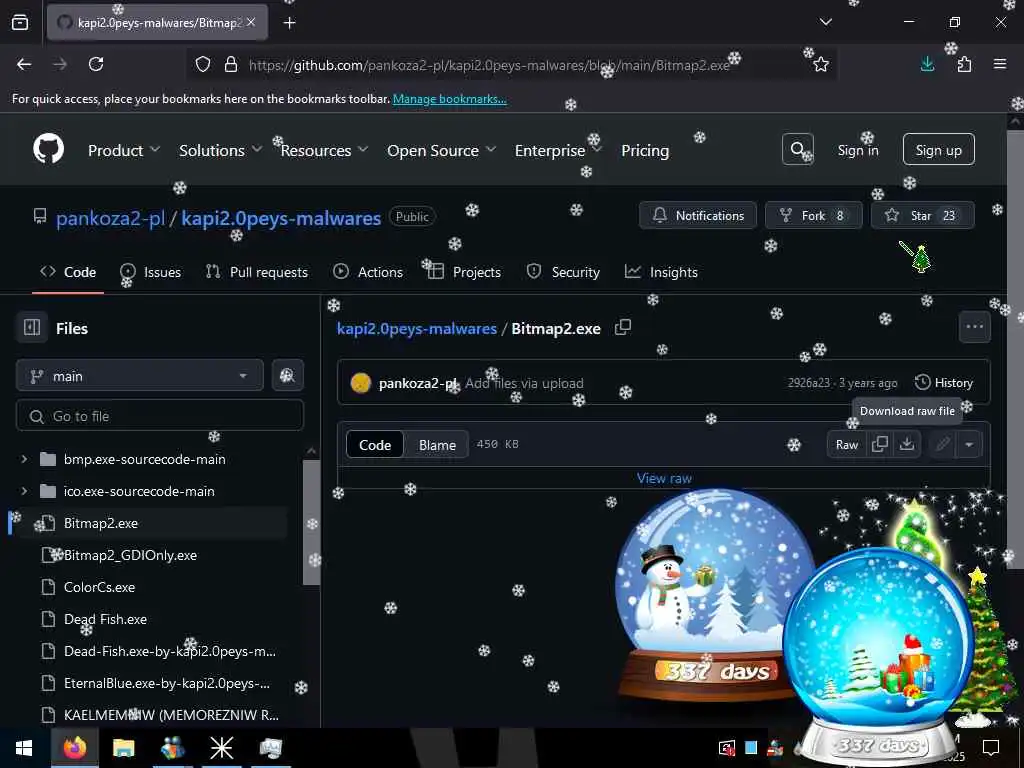Click file tree vertical scrollbar
The height and width of the screenshot is (768, 1024).
312,520
